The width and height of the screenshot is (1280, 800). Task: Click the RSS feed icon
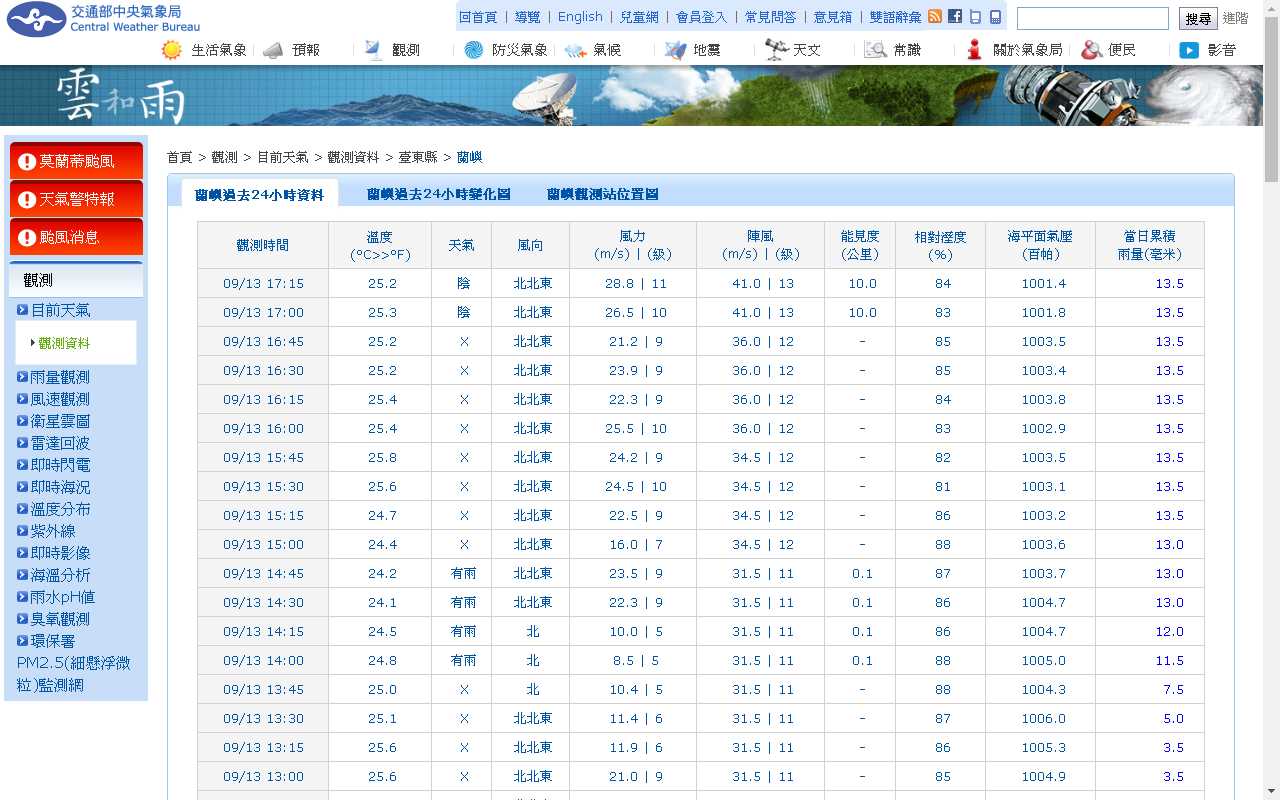coord(935,16)
